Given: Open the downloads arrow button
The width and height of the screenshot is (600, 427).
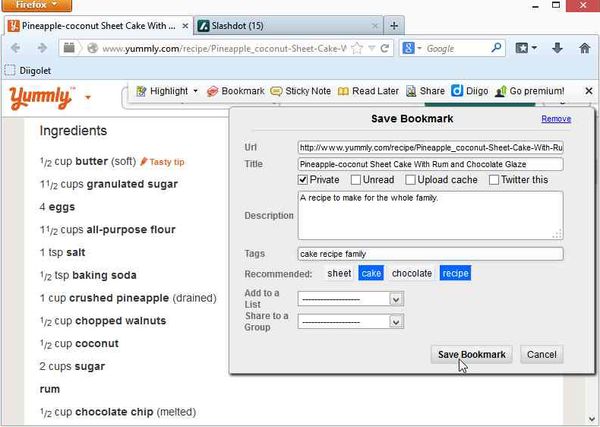Looking at the screenshot, I should pos(557,48).
